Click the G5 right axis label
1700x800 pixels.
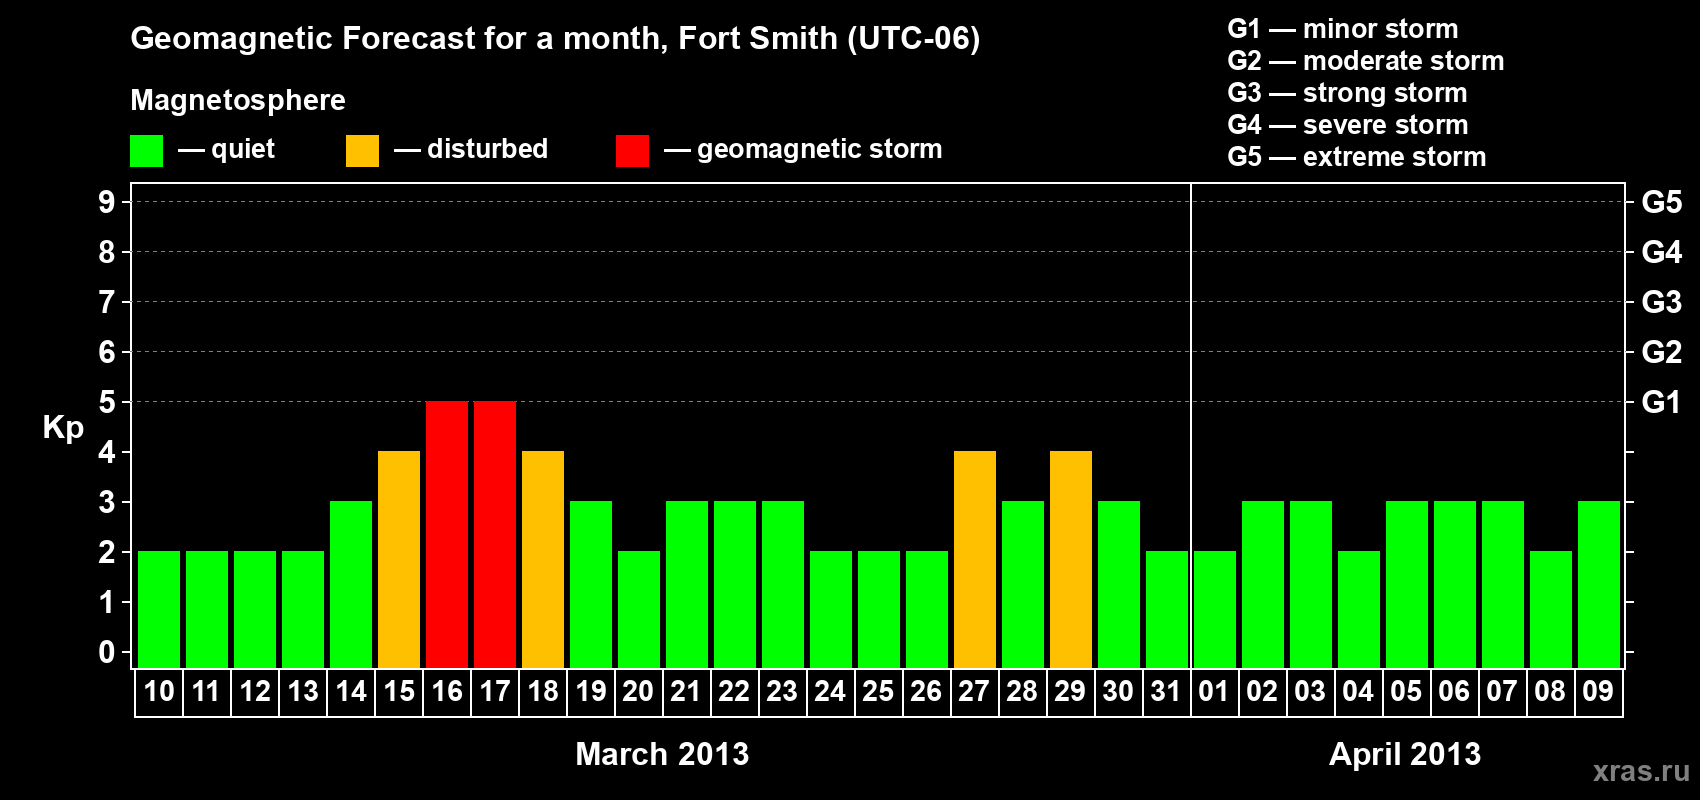[1662, 202]
